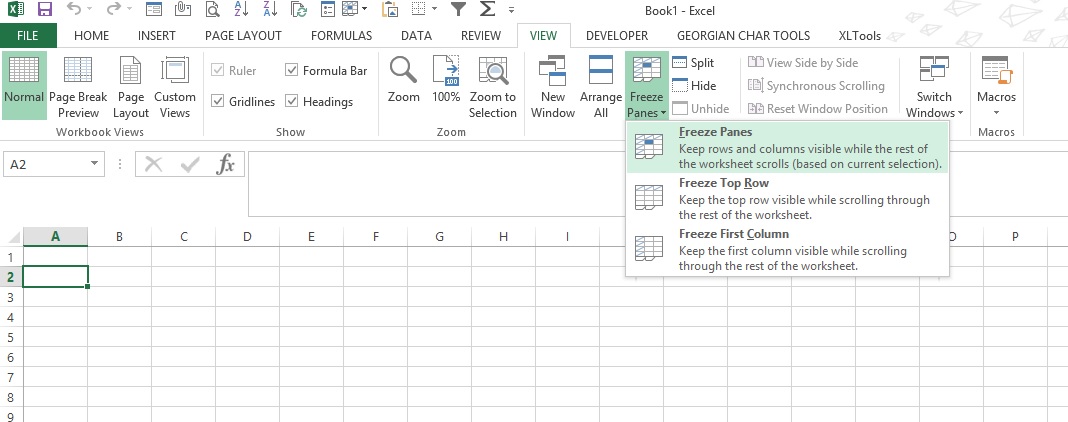Screen dimensions: 1068x422
Task: Click inside the formula bar input
Action: [x=436, y=184]
